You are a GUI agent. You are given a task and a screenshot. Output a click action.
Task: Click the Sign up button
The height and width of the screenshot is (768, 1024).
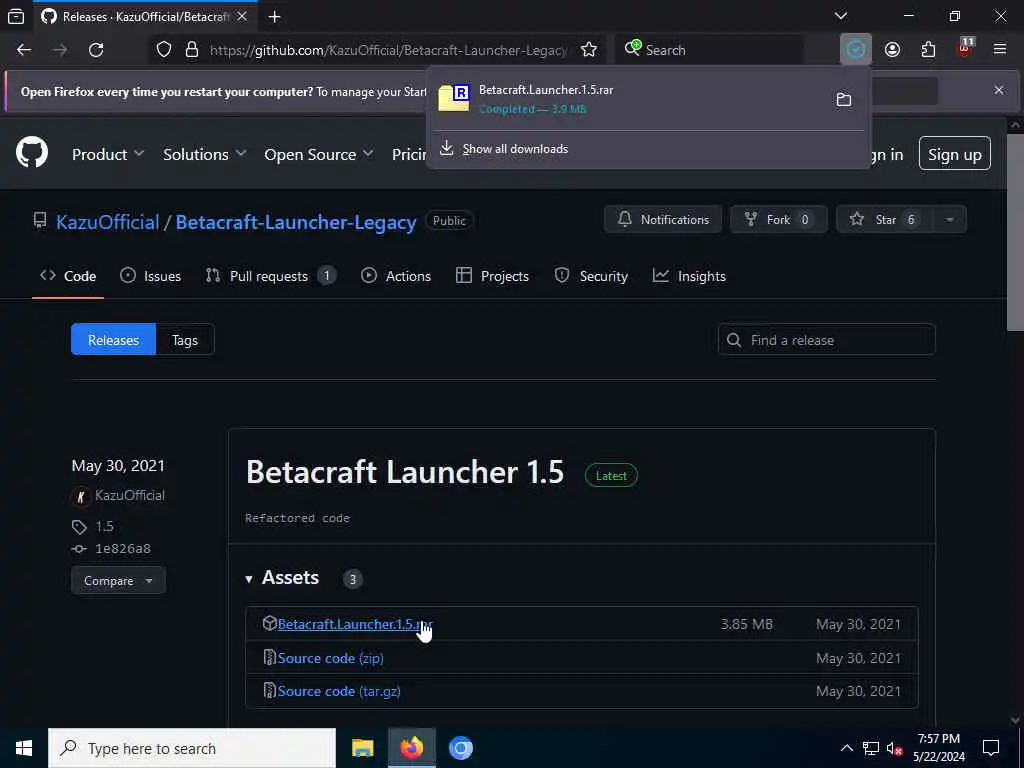(x=955, y=154)
